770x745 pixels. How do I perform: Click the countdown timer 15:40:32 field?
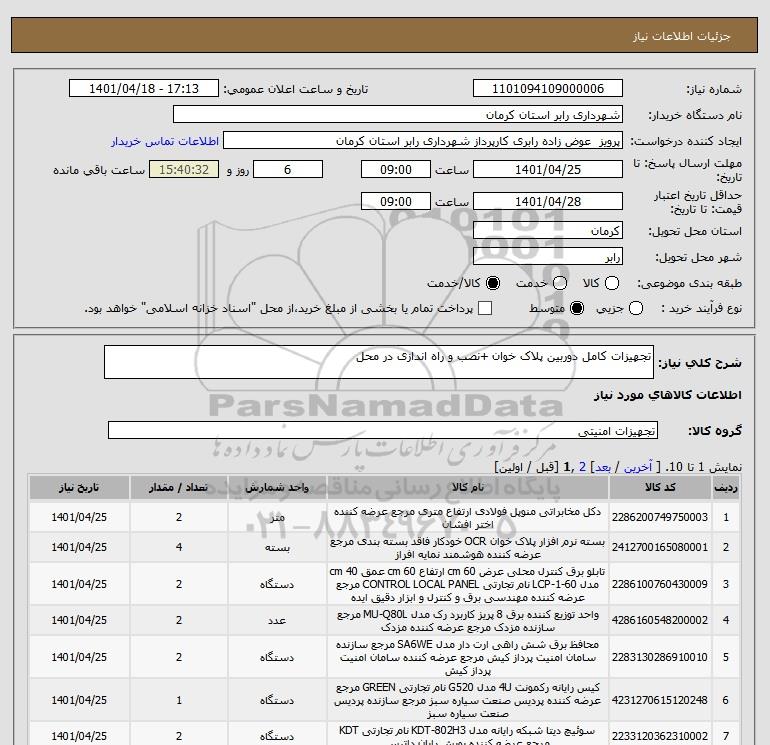[184, 169]
